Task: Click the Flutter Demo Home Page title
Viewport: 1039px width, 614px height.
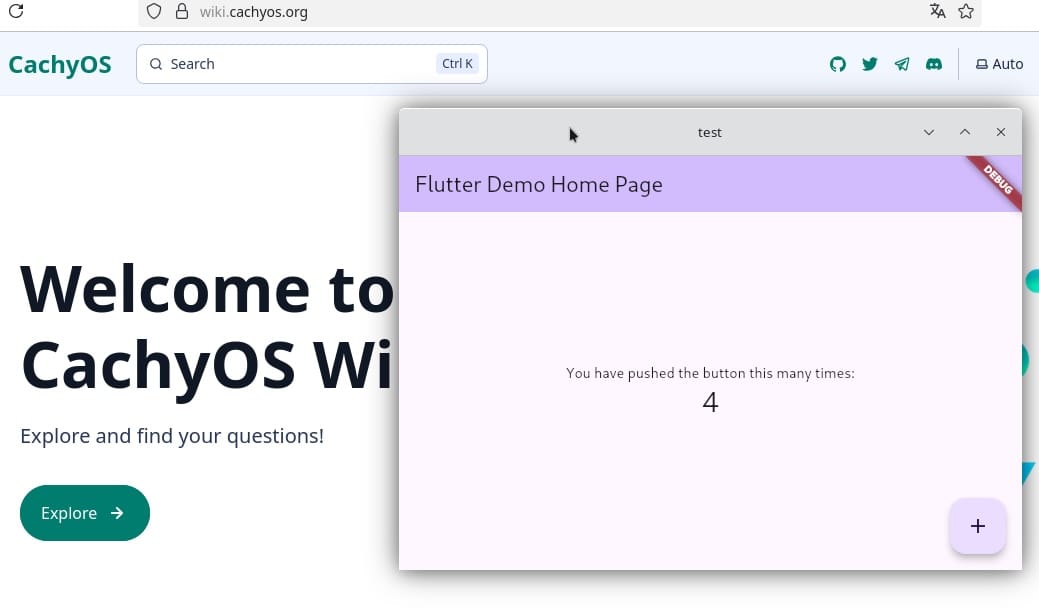Action: [x=539, y=184]
